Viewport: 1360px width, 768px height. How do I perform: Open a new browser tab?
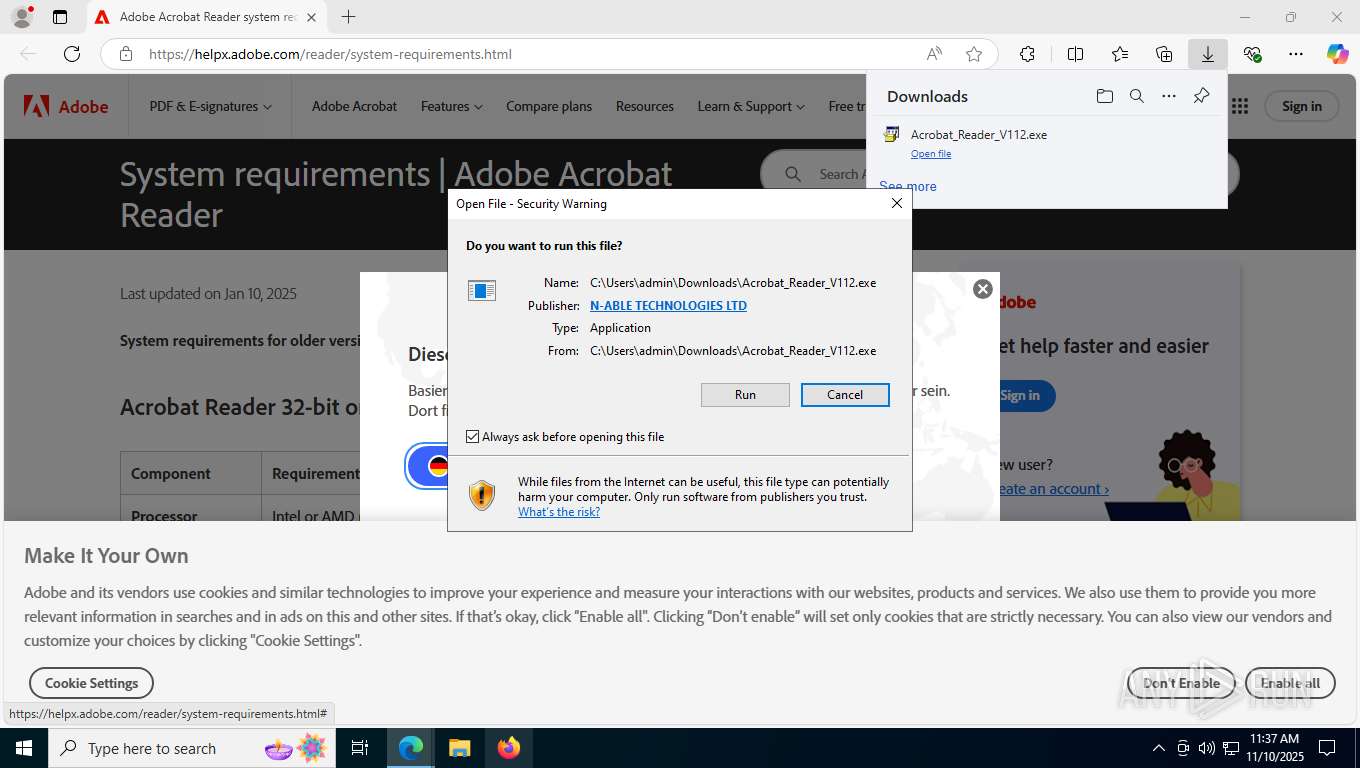click(x=348, y=17)
